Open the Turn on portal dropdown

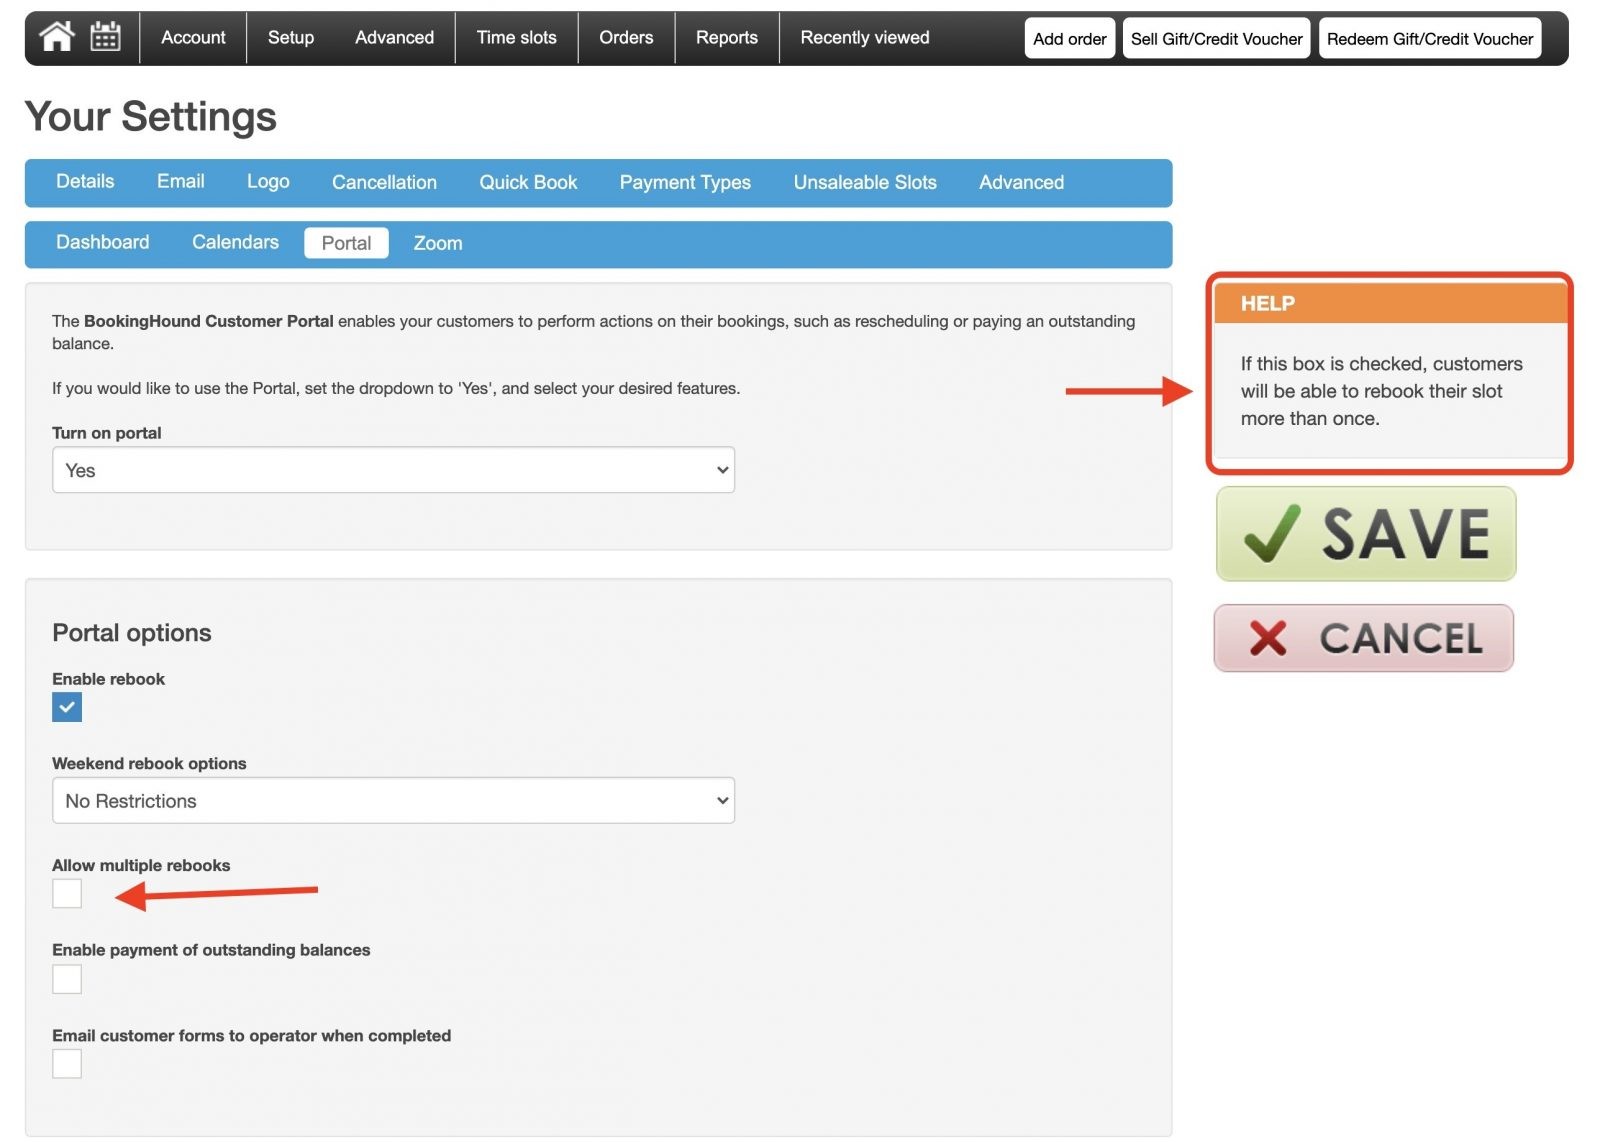pos(393,470)
